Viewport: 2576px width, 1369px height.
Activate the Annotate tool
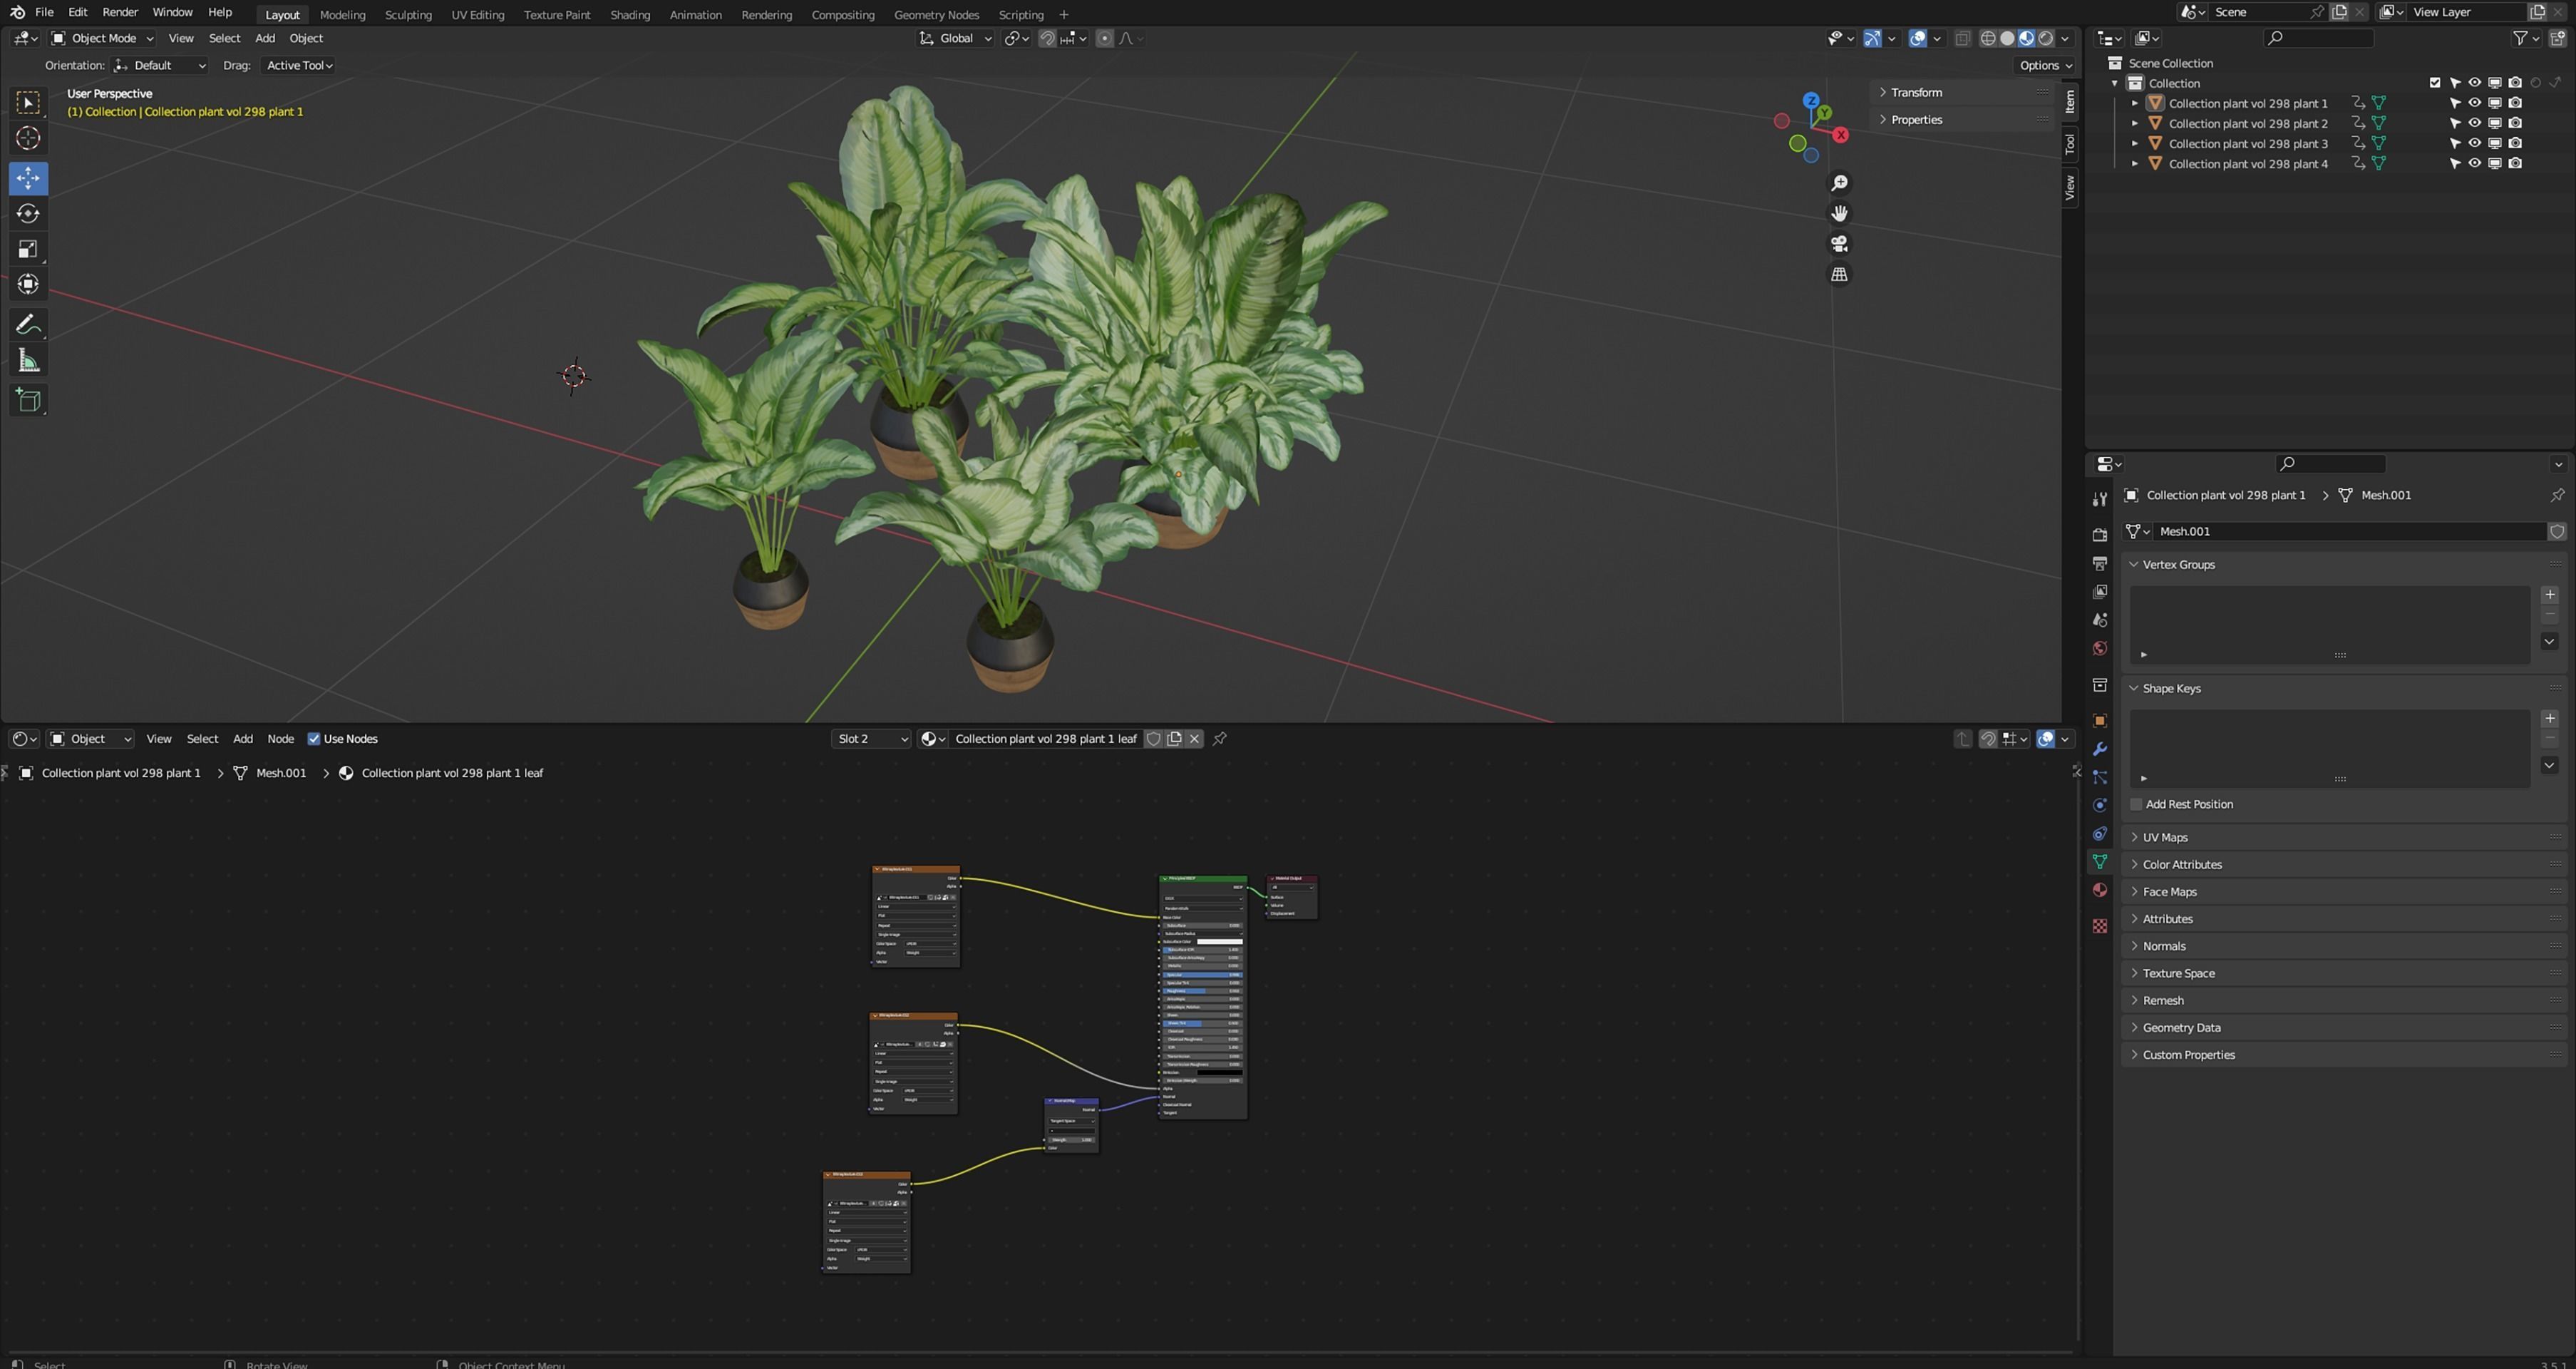[28, 324]
